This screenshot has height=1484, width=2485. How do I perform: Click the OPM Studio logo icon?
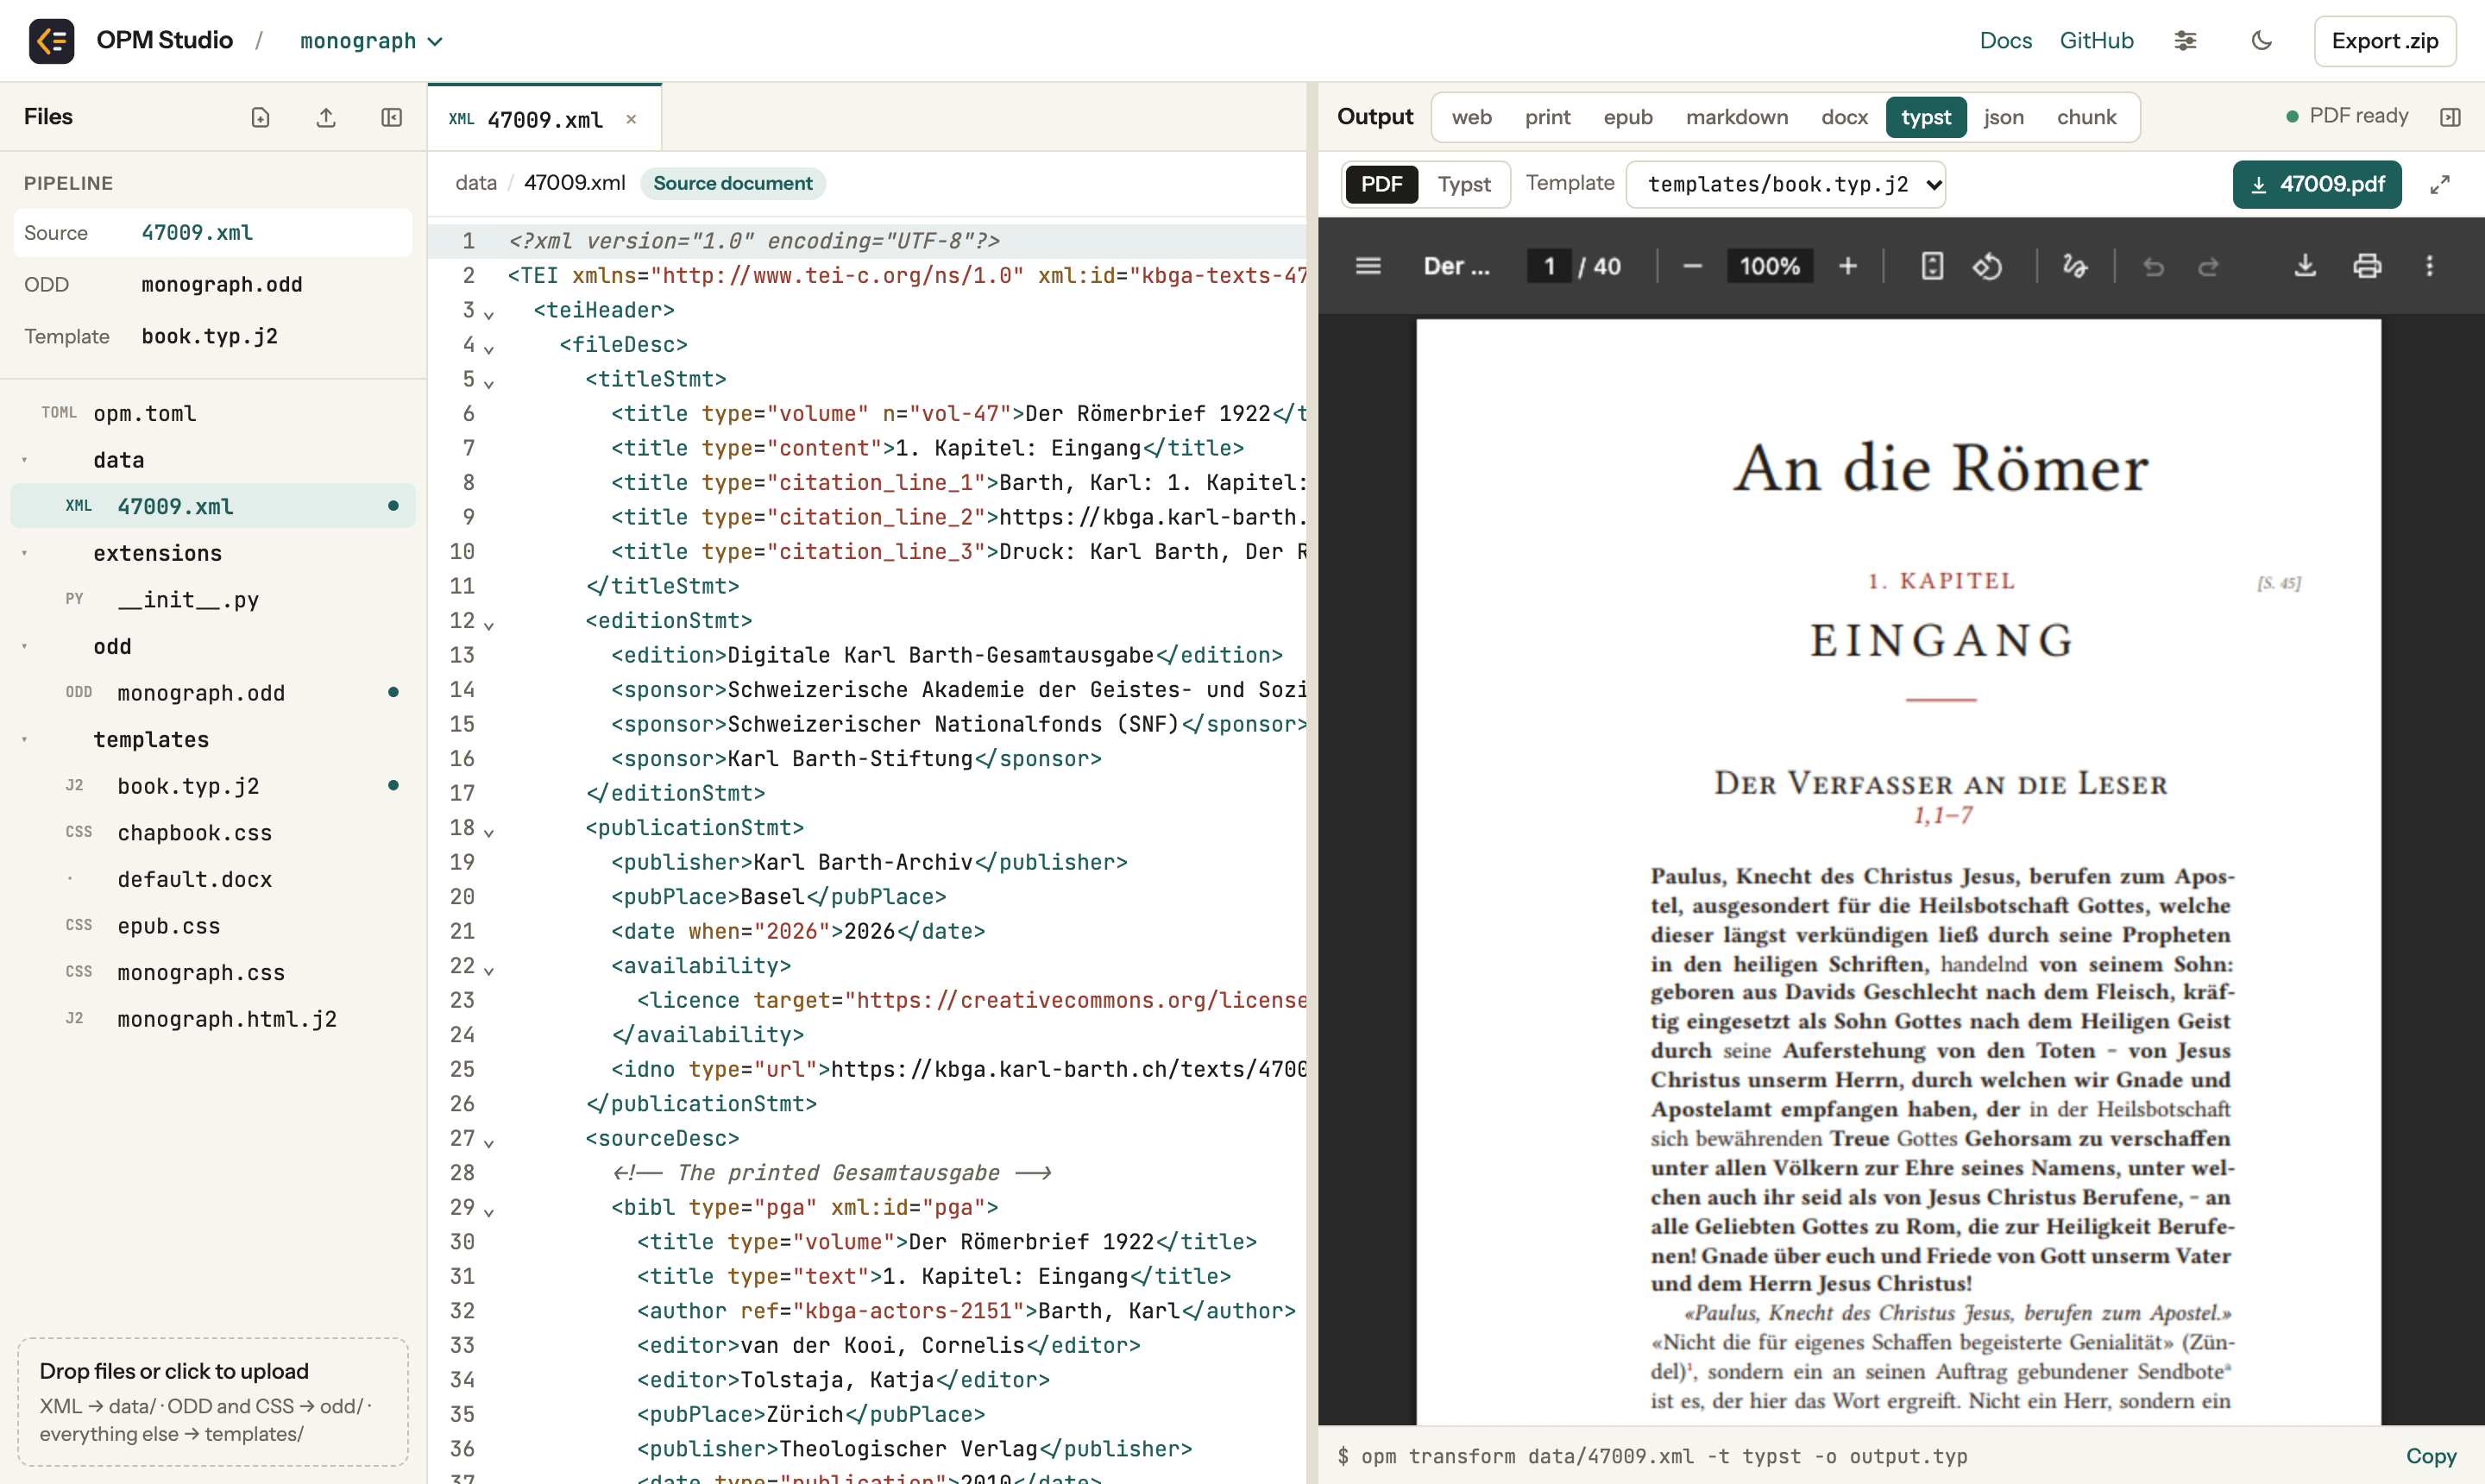[51, 41]
